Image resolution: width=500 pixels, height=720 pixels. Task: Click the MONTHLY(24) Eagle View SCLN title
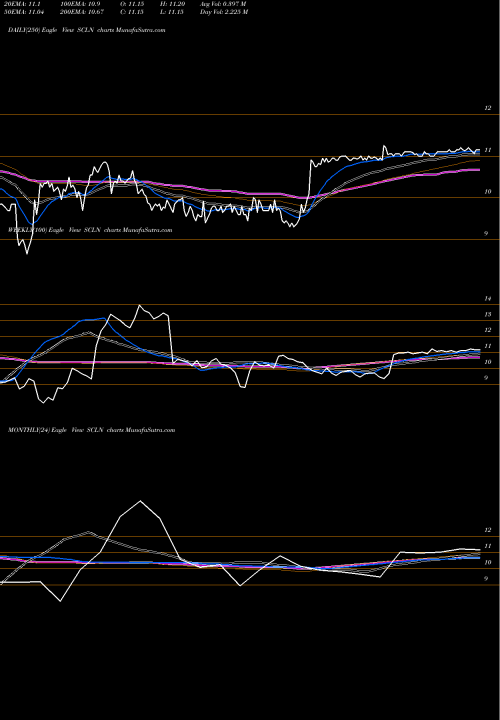pyautogui.click(x=91, y=430)
